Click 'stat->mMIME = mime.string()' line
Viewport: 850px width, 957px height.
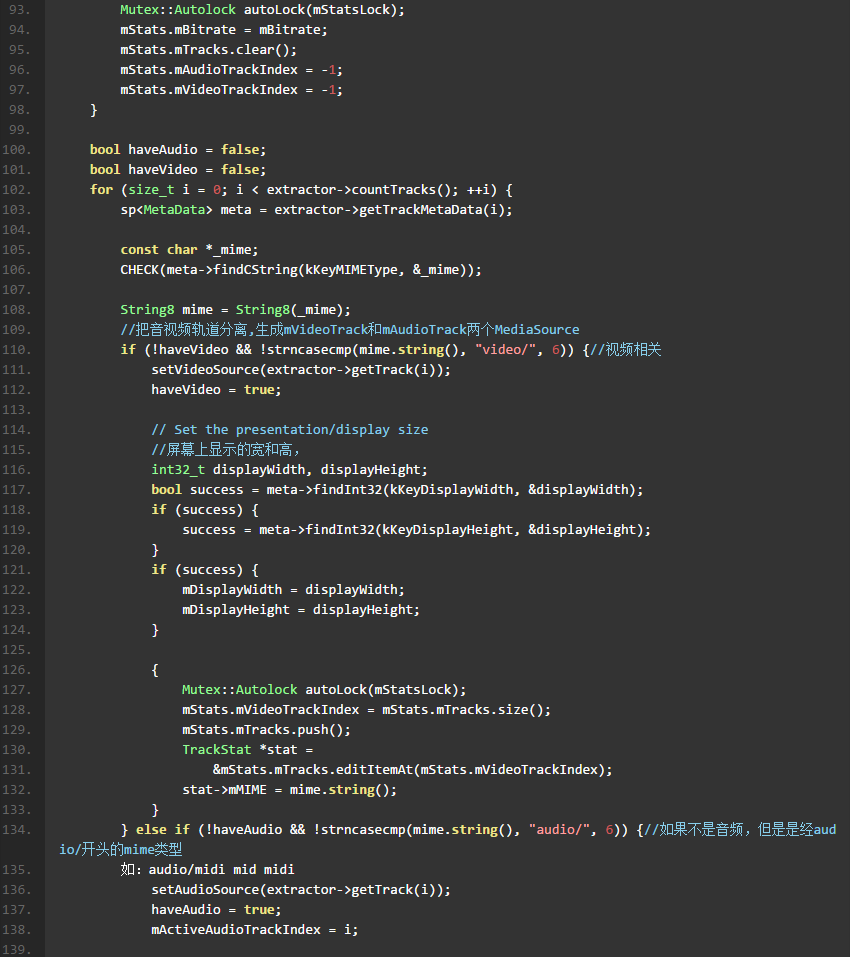click(x=289, y=790)
